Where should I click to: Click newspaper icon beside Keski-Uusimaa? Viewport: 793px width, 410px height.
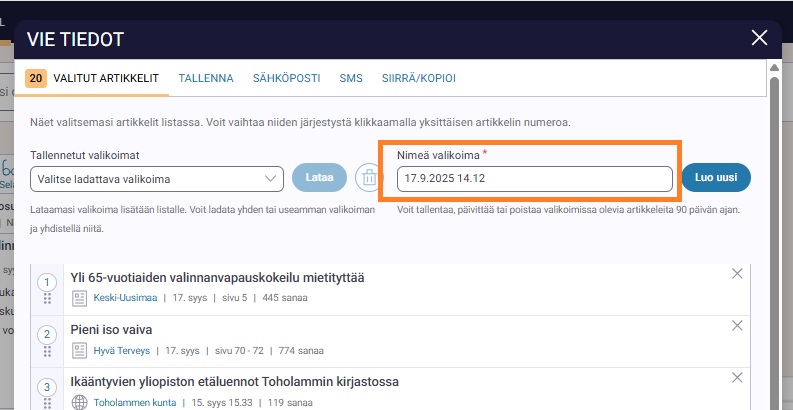79,298
